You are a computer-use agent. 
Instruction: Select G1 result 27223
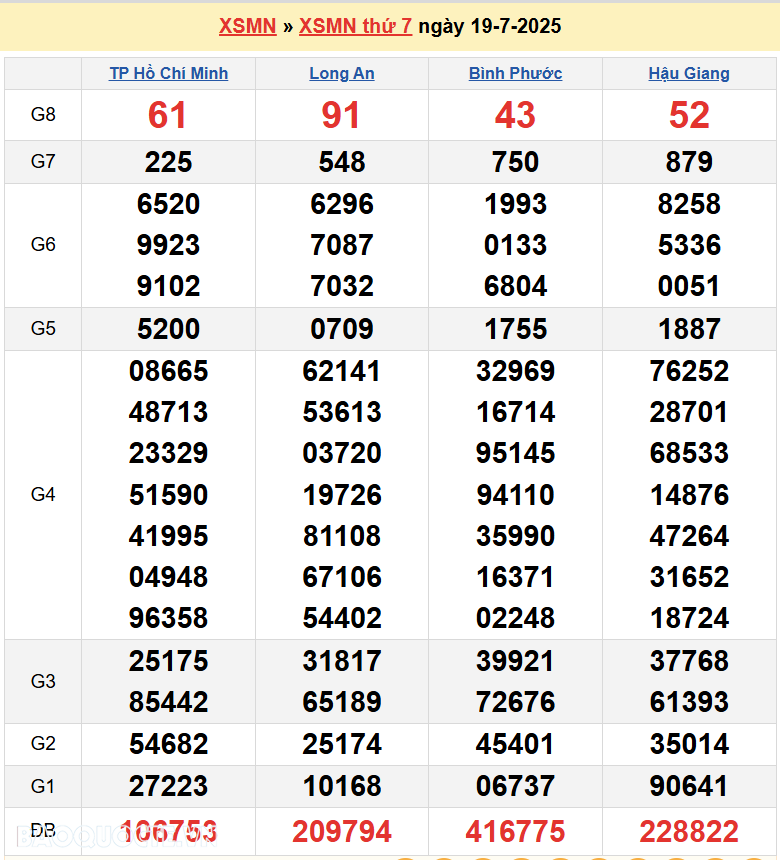coord(168,786)
